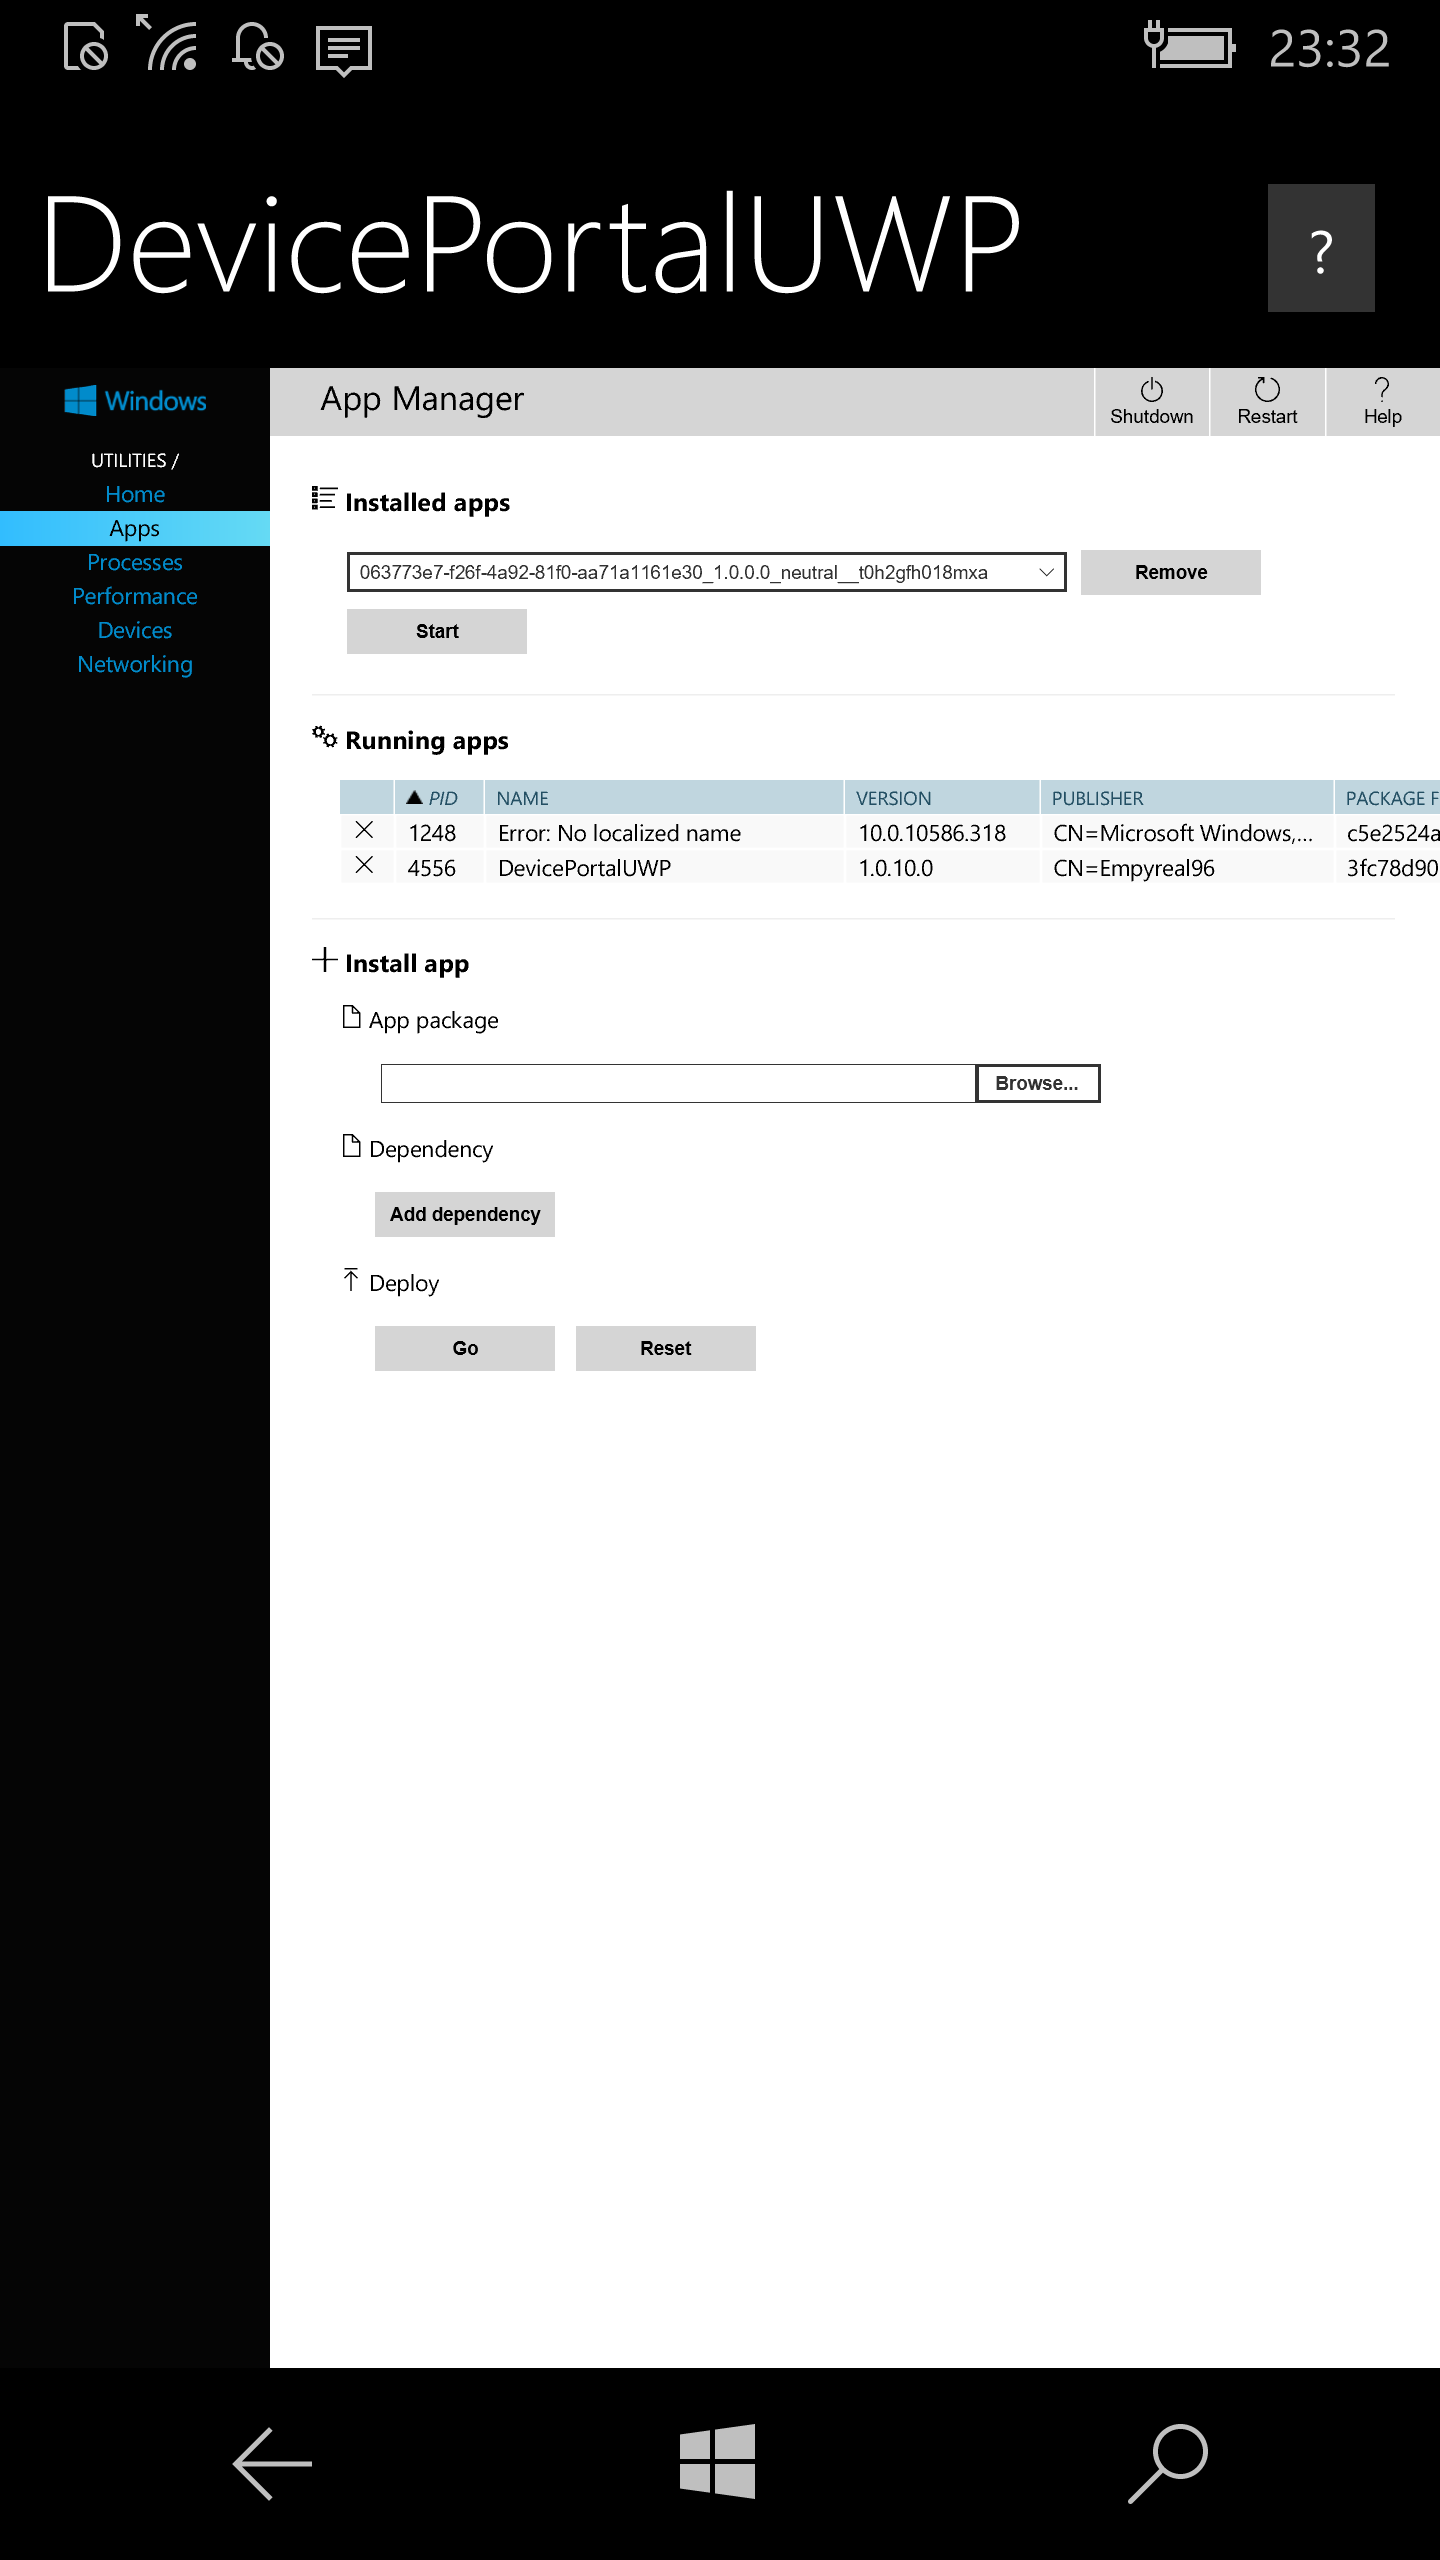This screenshot has height=2560, width=1440.
Task: Open Help in App Manager toolbar
Action: click(x=1382, y=402)
